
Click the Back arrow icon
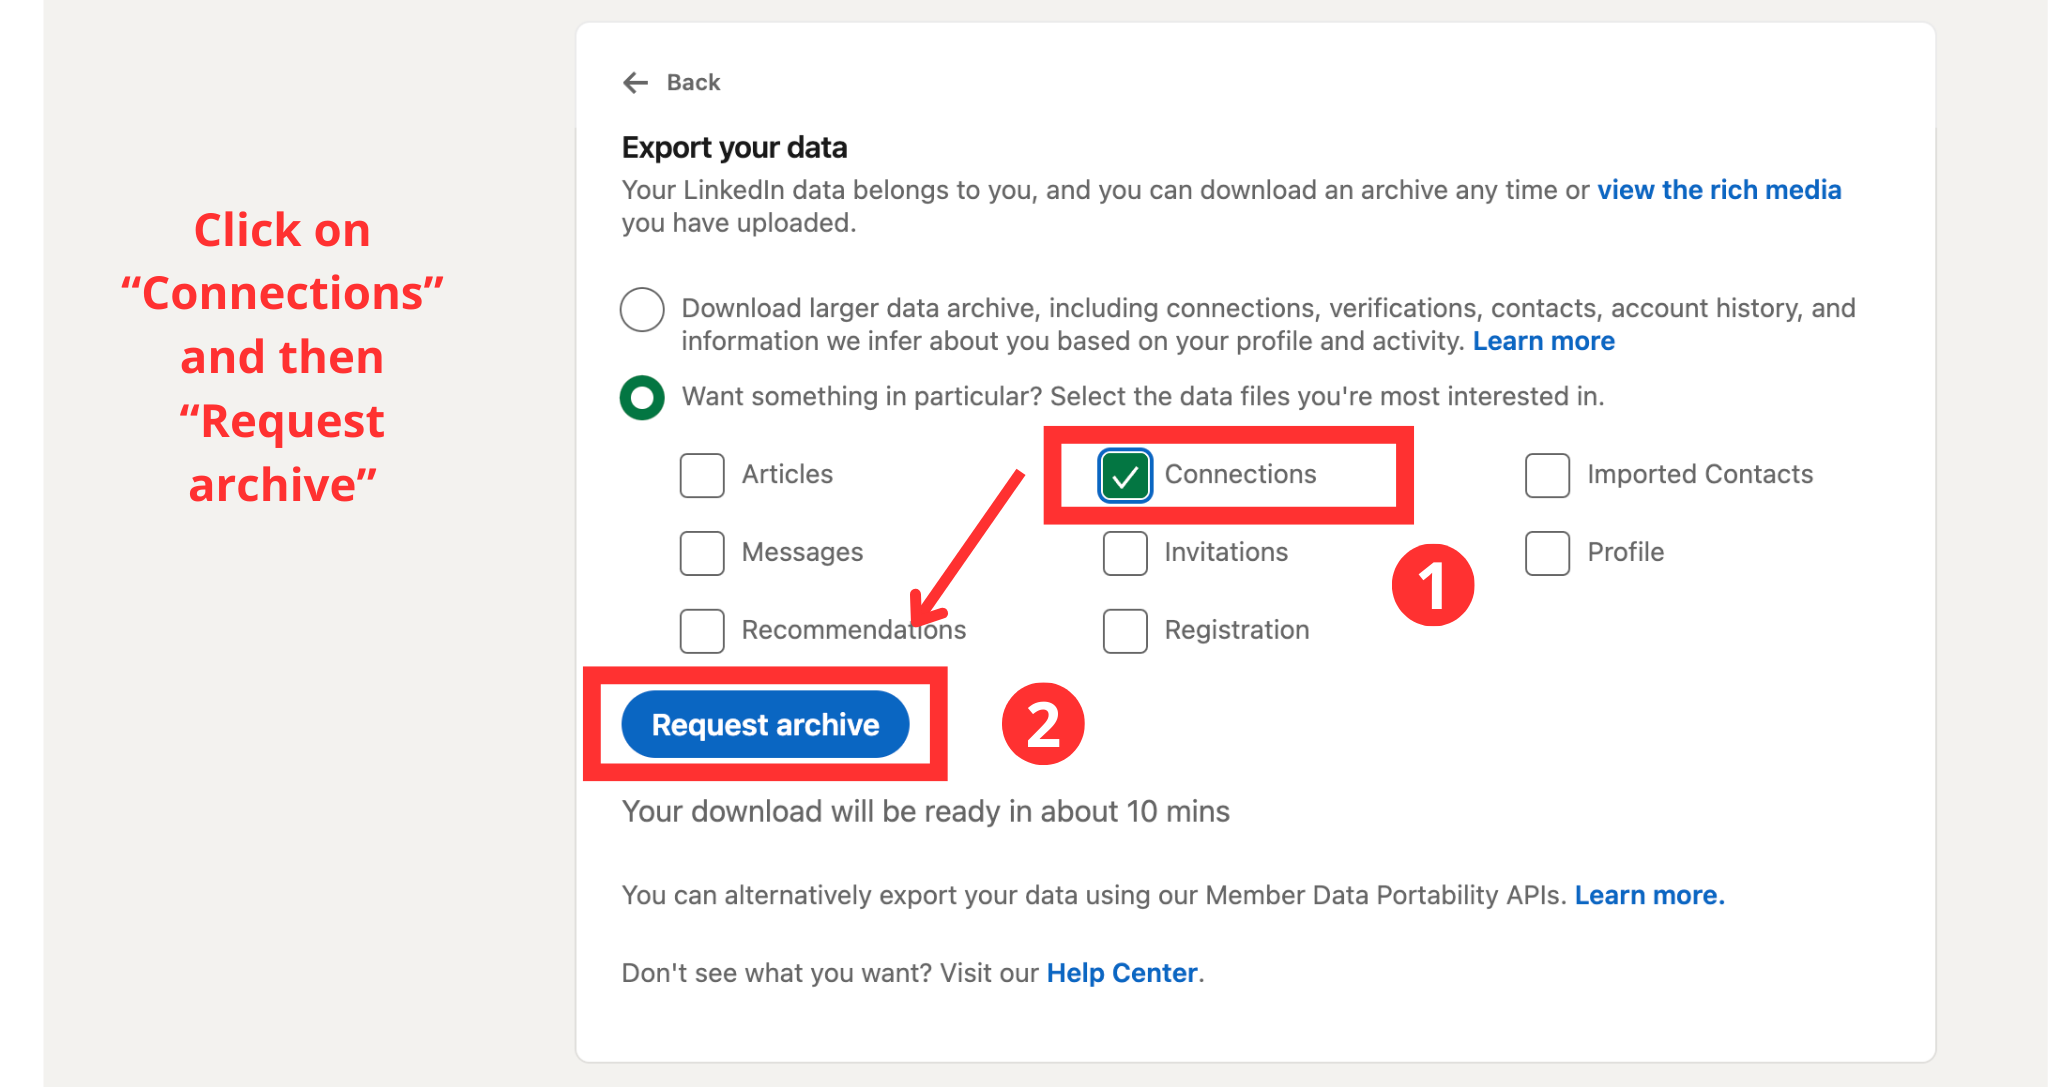click(x=635, y=83)
